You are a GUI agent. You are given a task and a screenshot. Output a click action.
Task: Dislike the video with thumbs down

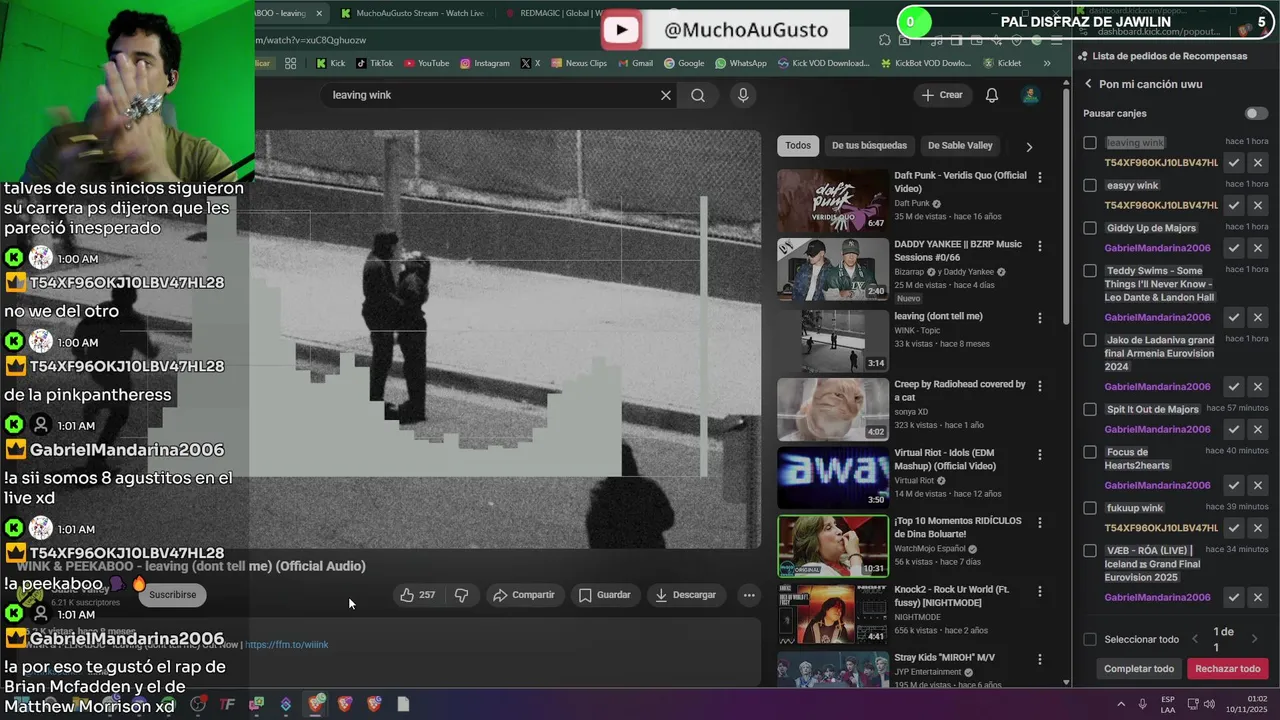pos(461,595)
